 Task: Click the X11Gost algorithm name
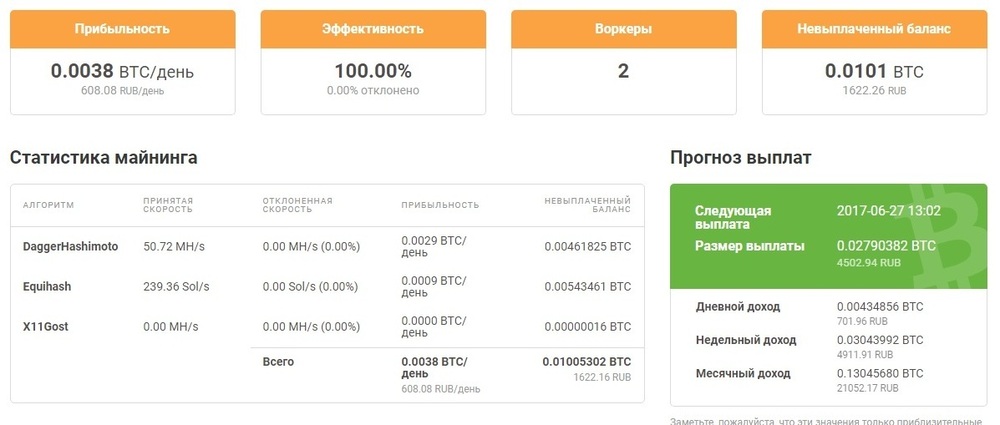point(45,327)
